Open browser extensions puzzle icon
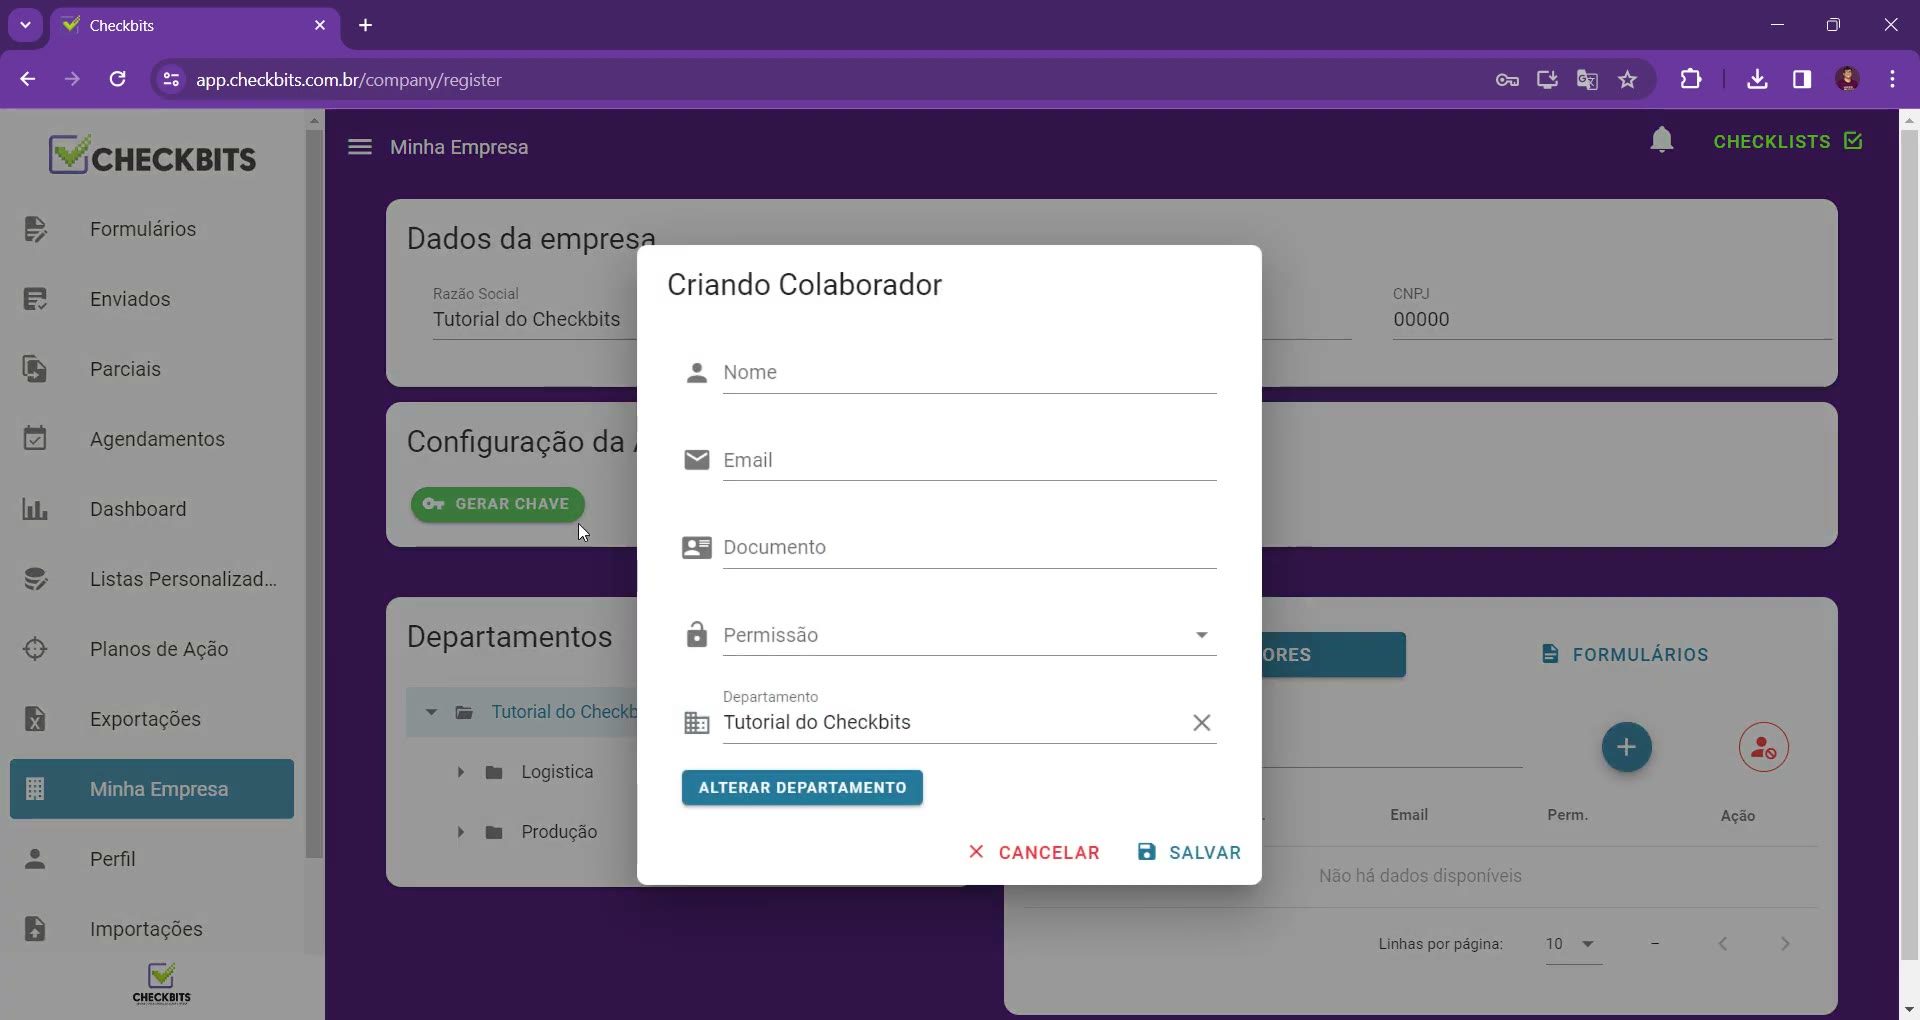 (x=1691, y=79)
